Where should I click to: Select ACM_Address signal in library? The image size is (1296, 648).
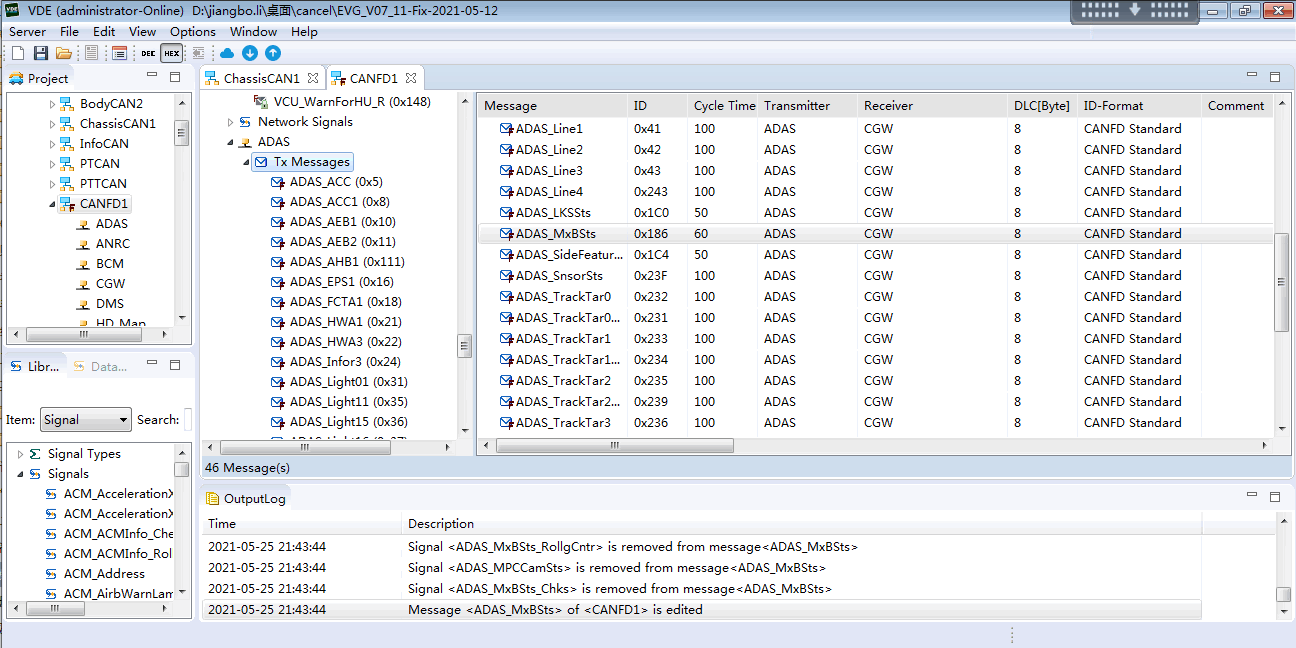coord(104,574)
